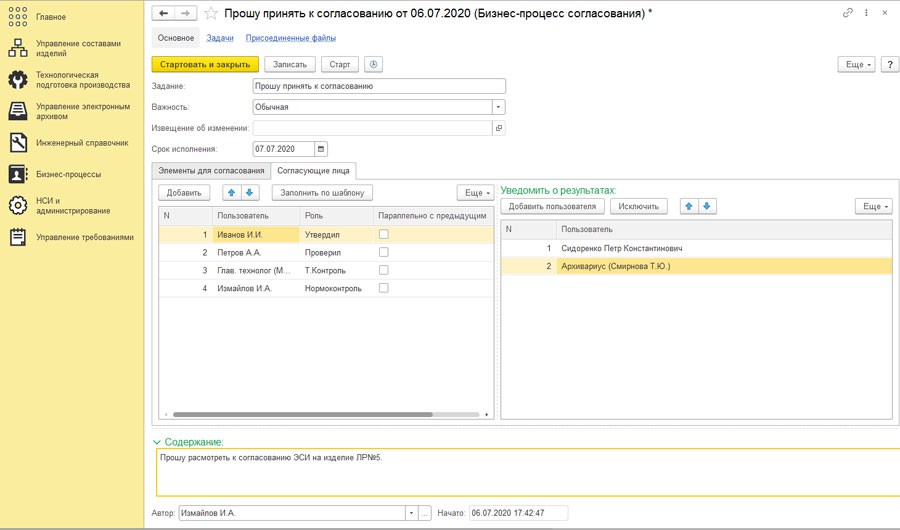Image resolution: width=900 pixels, height=530 pixels.
Task: Click the back navigation arrow
Action: 164,14
